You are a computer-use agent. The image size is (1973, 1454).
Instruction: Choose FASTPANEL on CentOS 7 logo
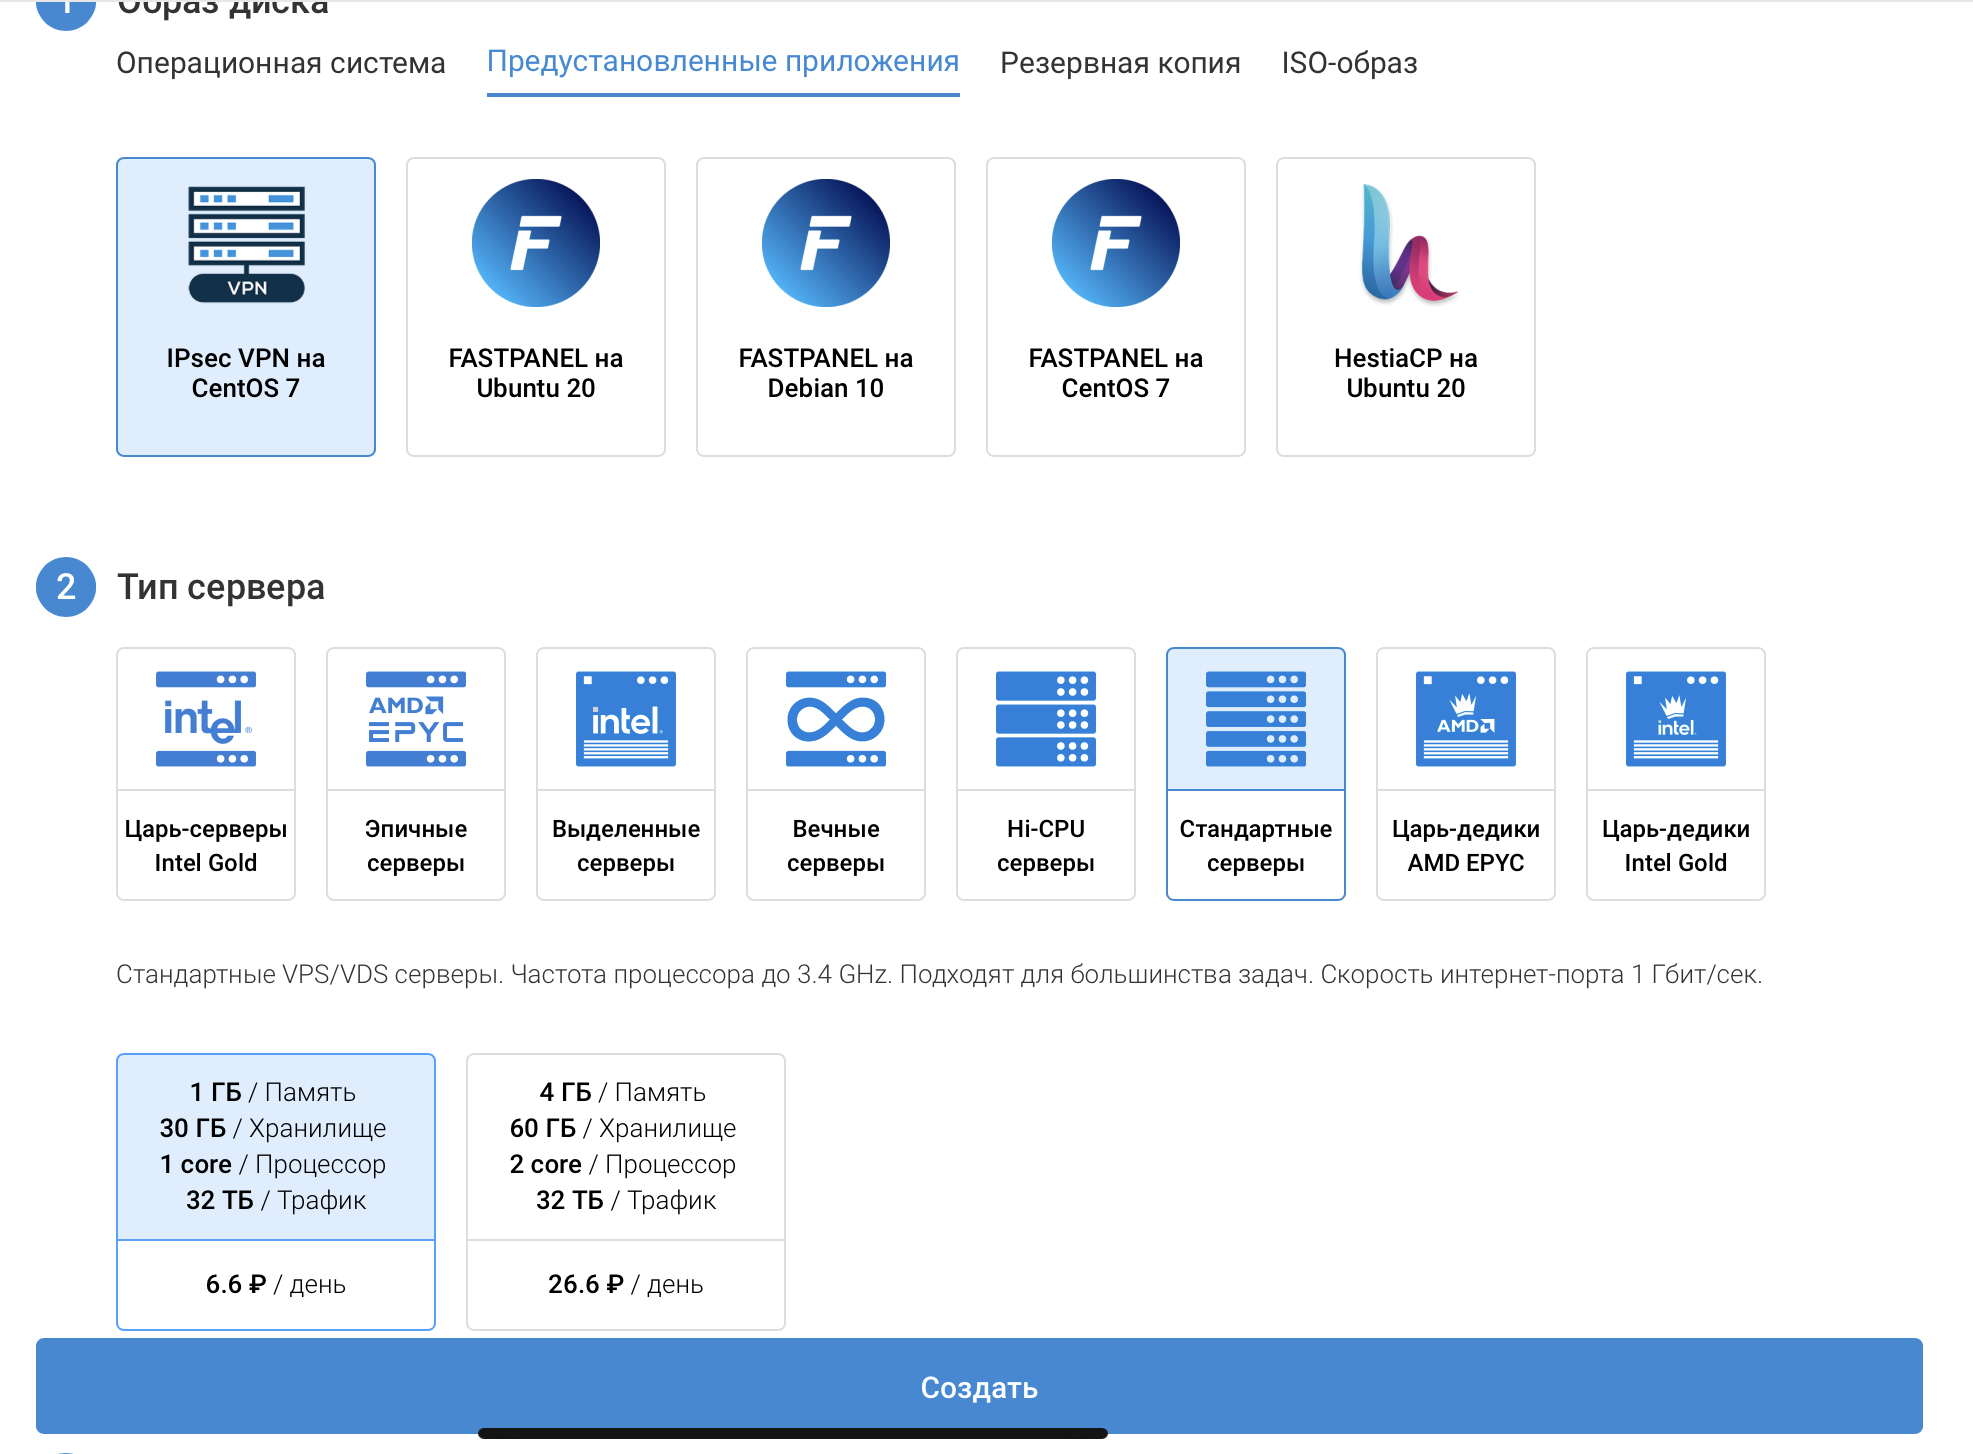click(x=1116, y=243)
